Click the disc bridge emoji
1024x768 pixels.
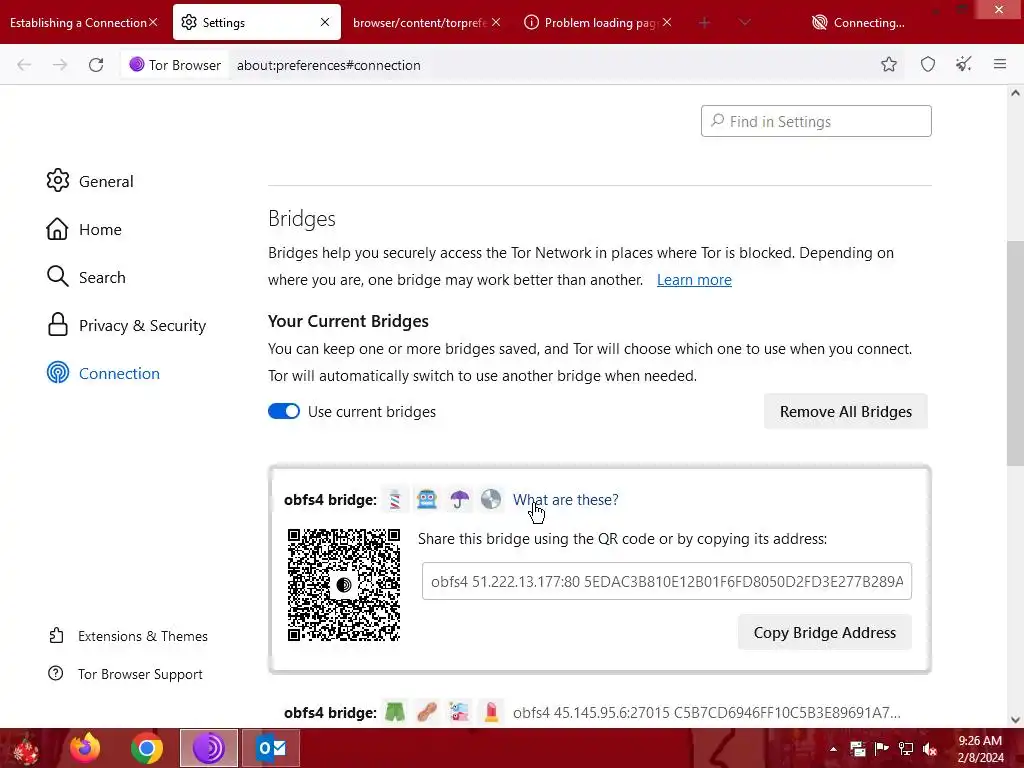click(x=491, y=500)
